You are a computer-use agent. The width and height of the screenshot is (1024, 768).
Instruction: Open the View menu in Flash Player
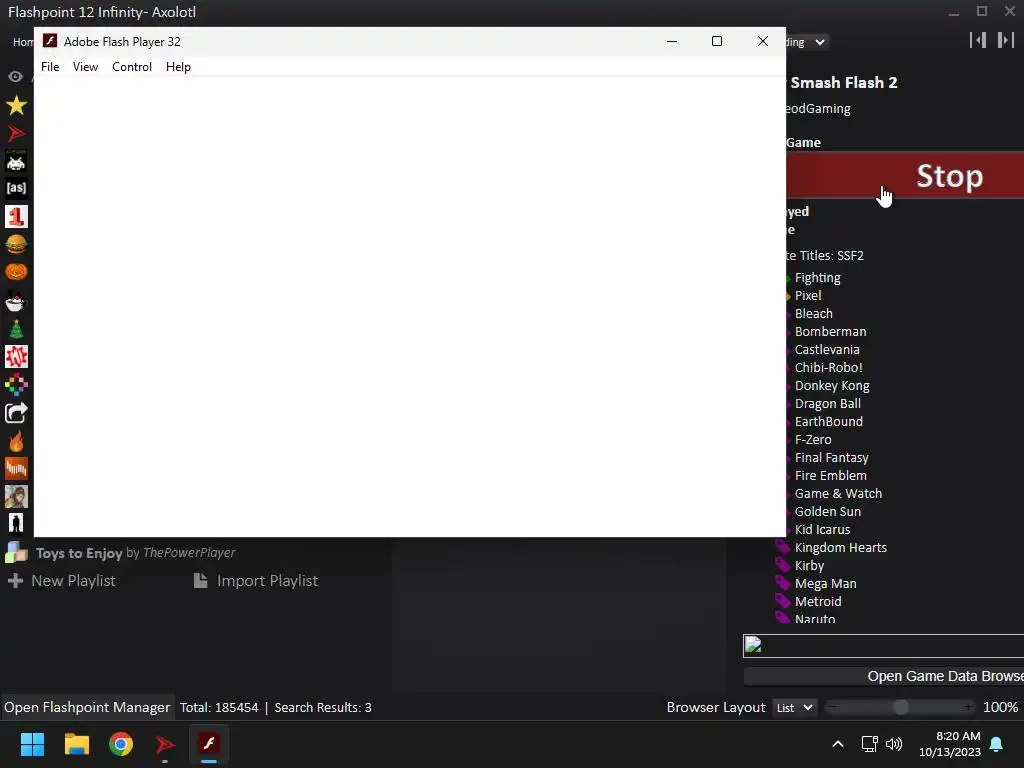click(85, 67)
